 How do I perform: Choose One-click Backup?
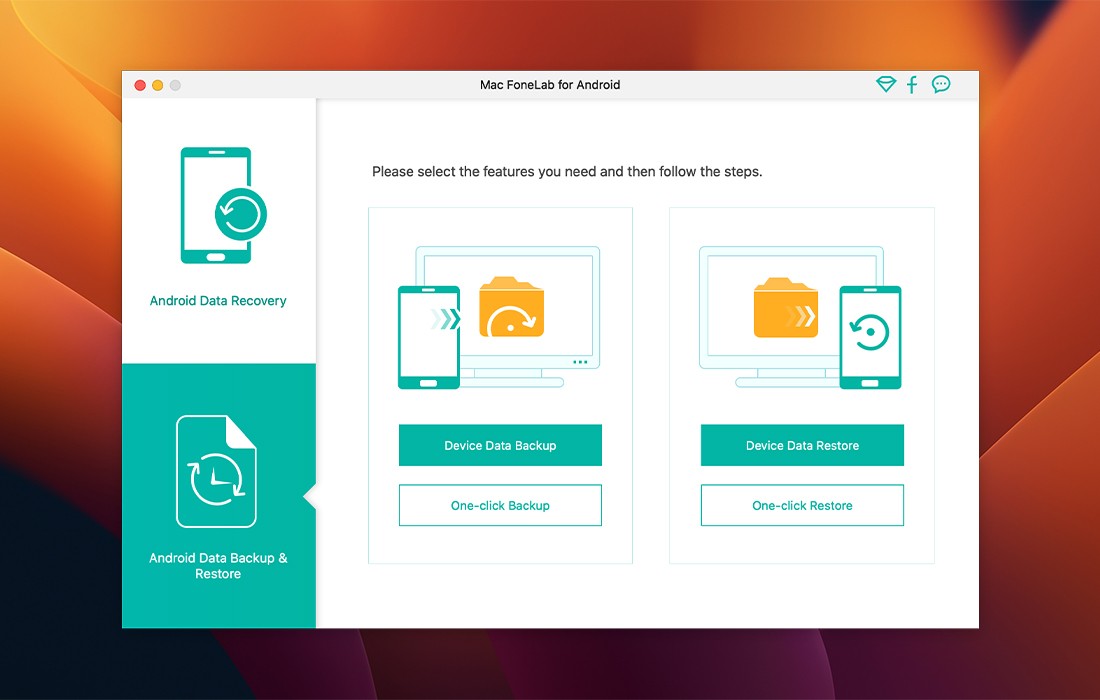pyautogui.click(x=500, y=506)
